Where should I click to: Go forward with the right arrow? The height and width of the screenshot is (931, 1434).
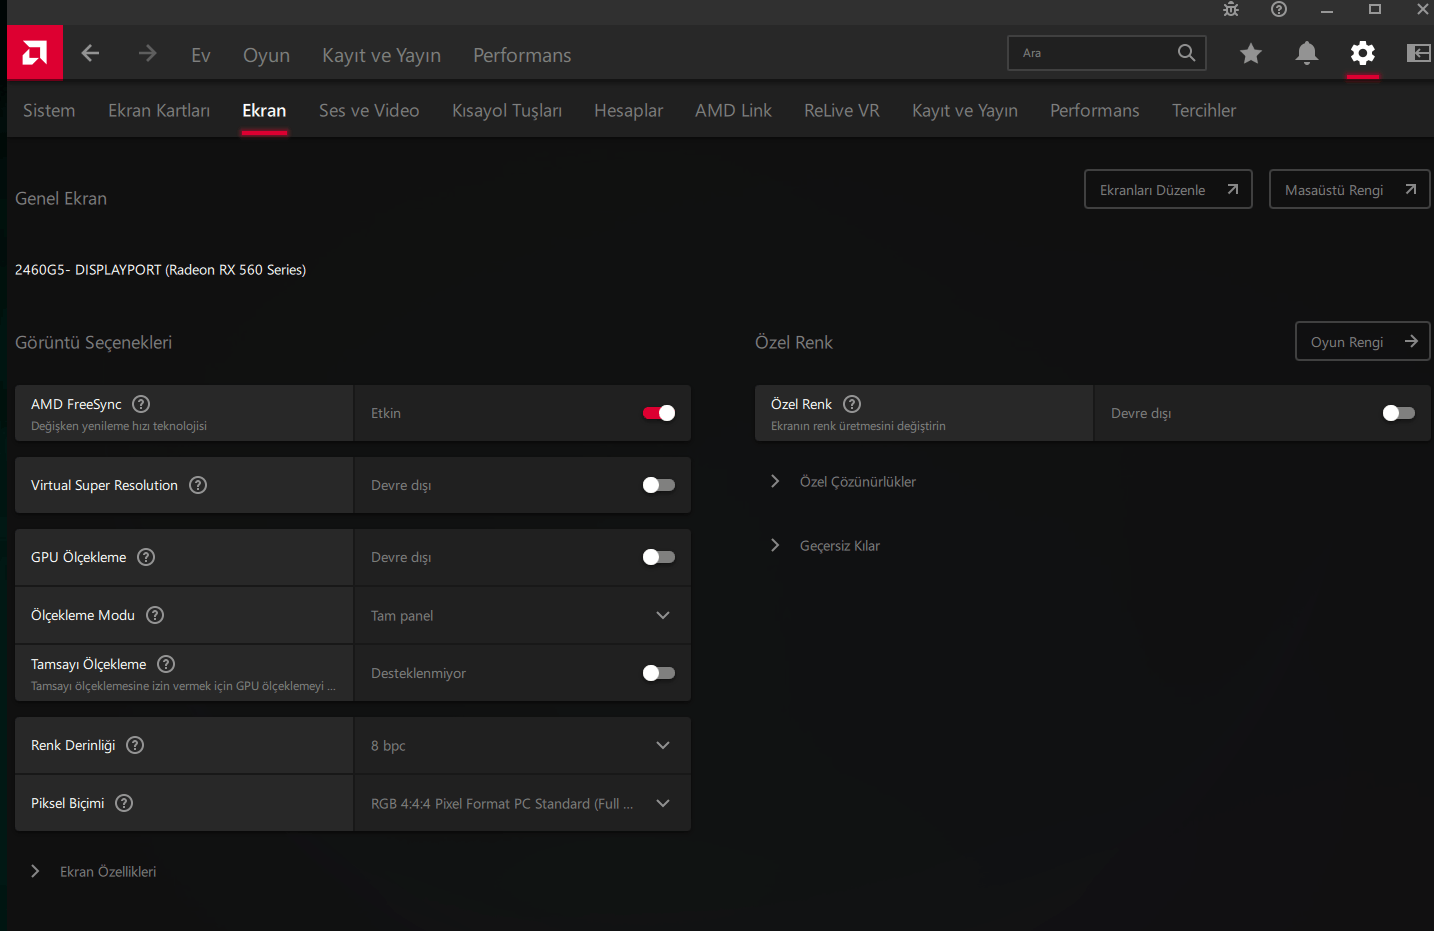[148, 53]
